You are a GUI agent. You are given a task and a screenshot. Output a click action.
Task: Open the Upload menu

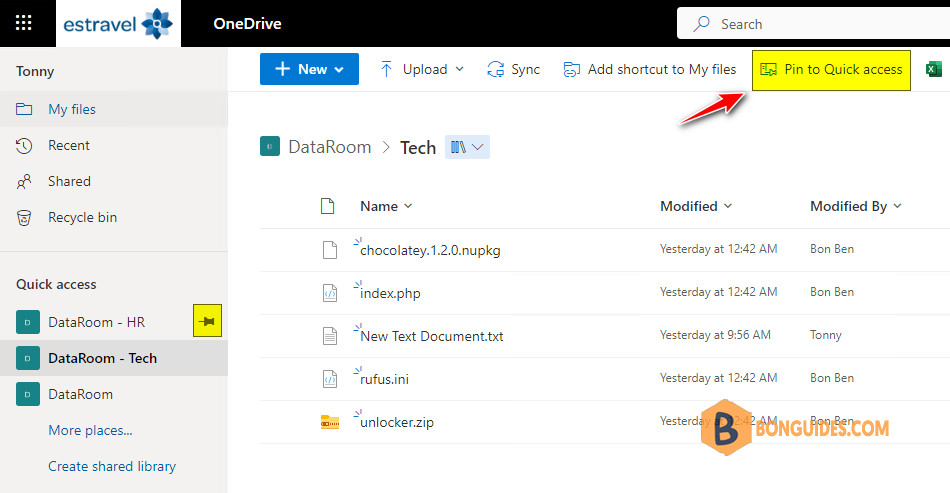click(x=422, y=69)
